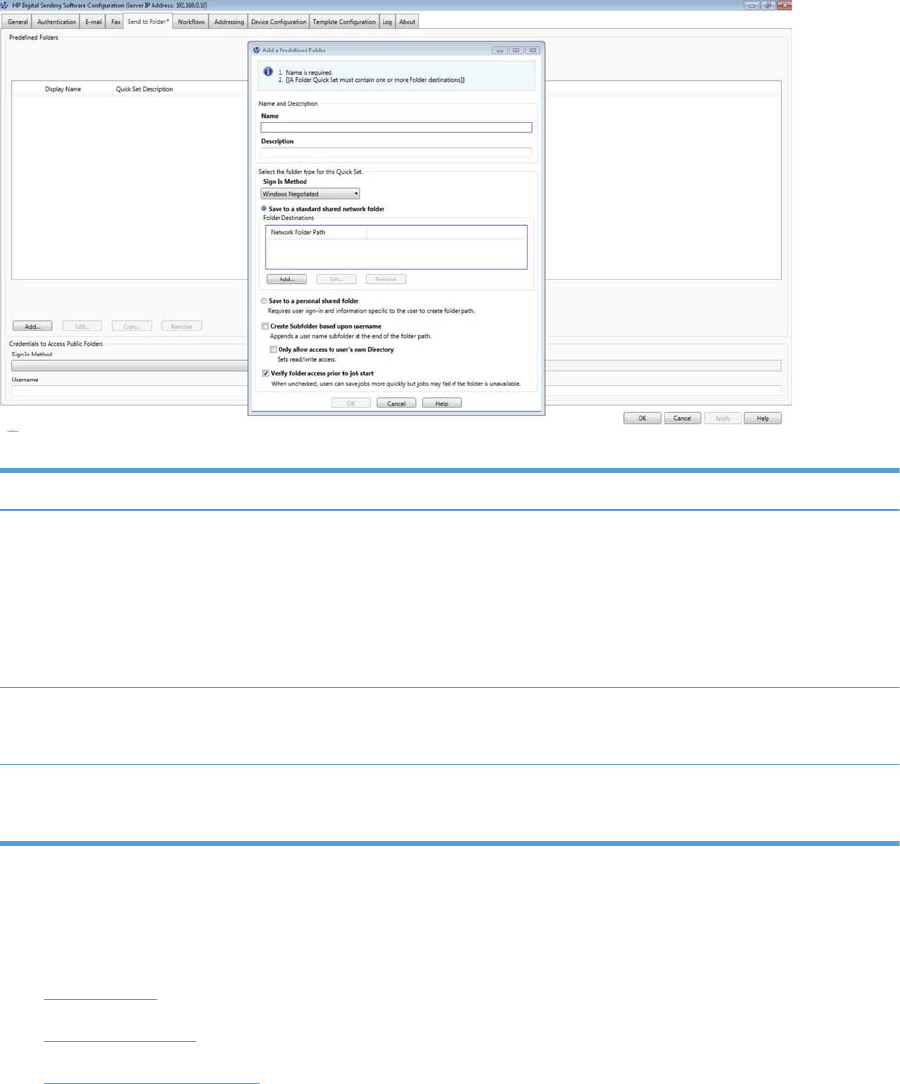
Task: Click Cancel in the main configuration window
Action: coord(682,418)
